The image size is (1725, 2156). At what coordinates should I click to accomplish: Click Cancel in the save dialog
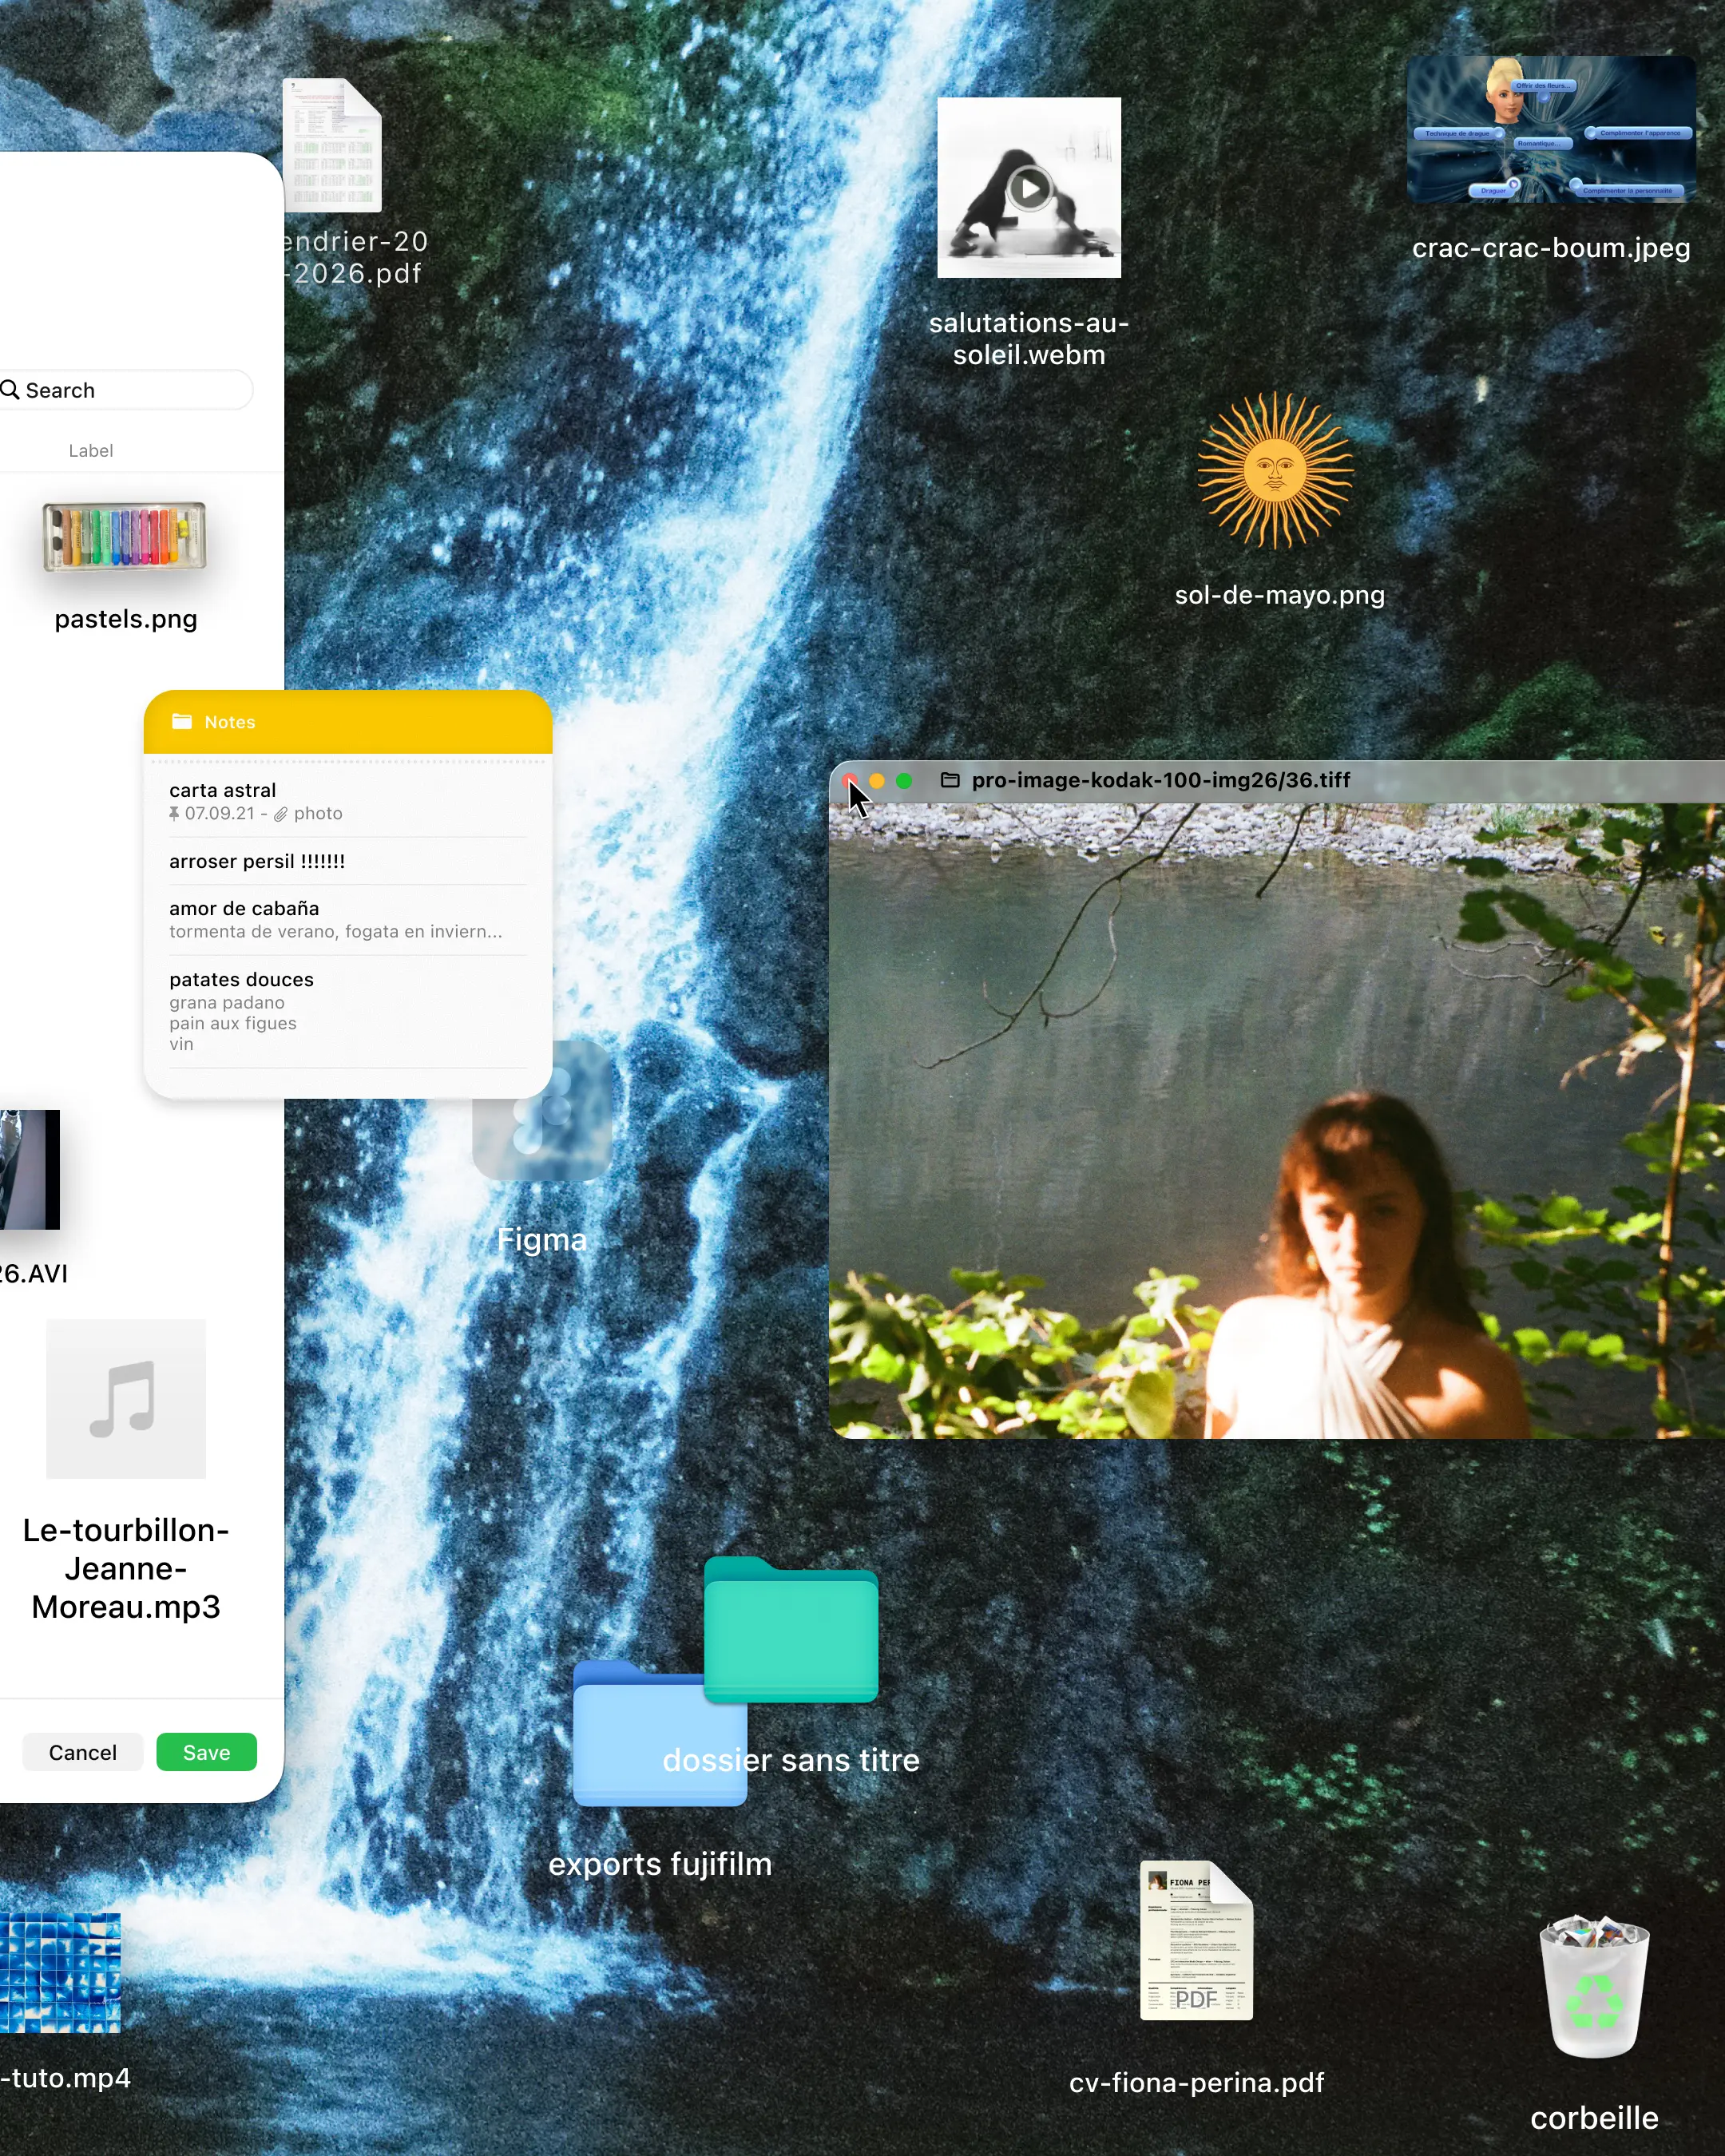(83, 1752)
